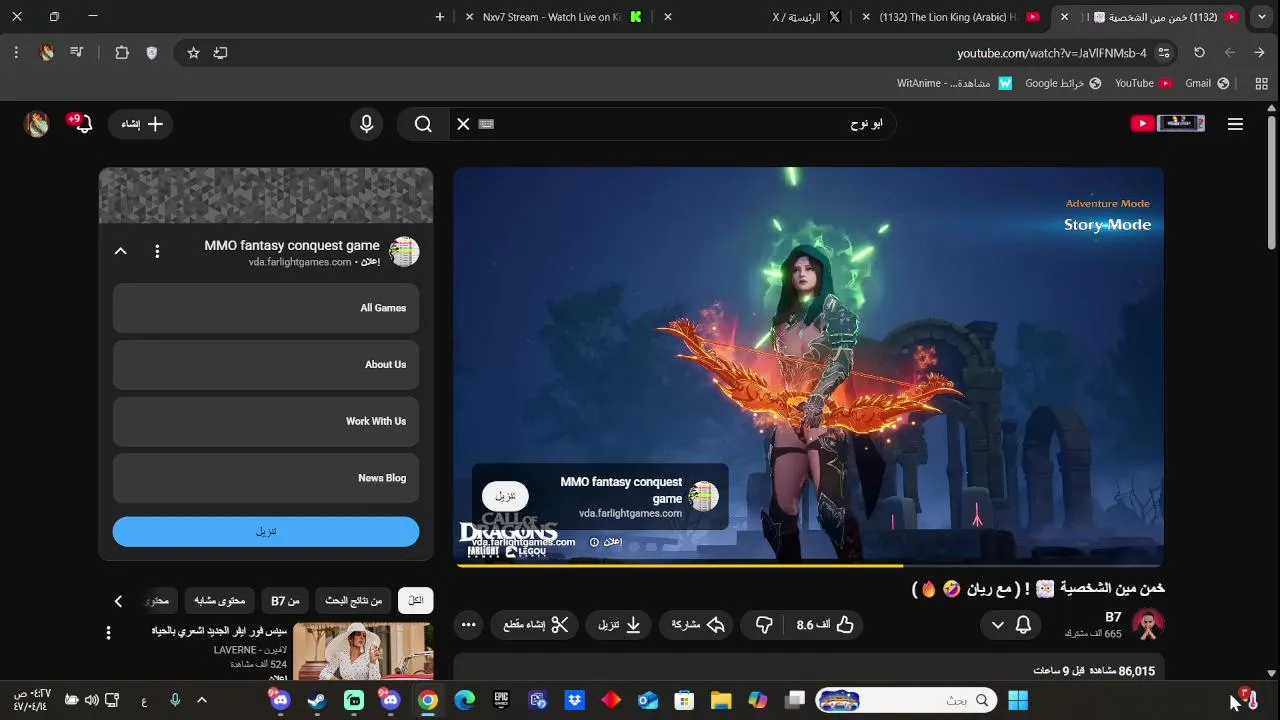Open the on-screen keyboard in the search box
The image size is (1280, 720).
point(487,124)
